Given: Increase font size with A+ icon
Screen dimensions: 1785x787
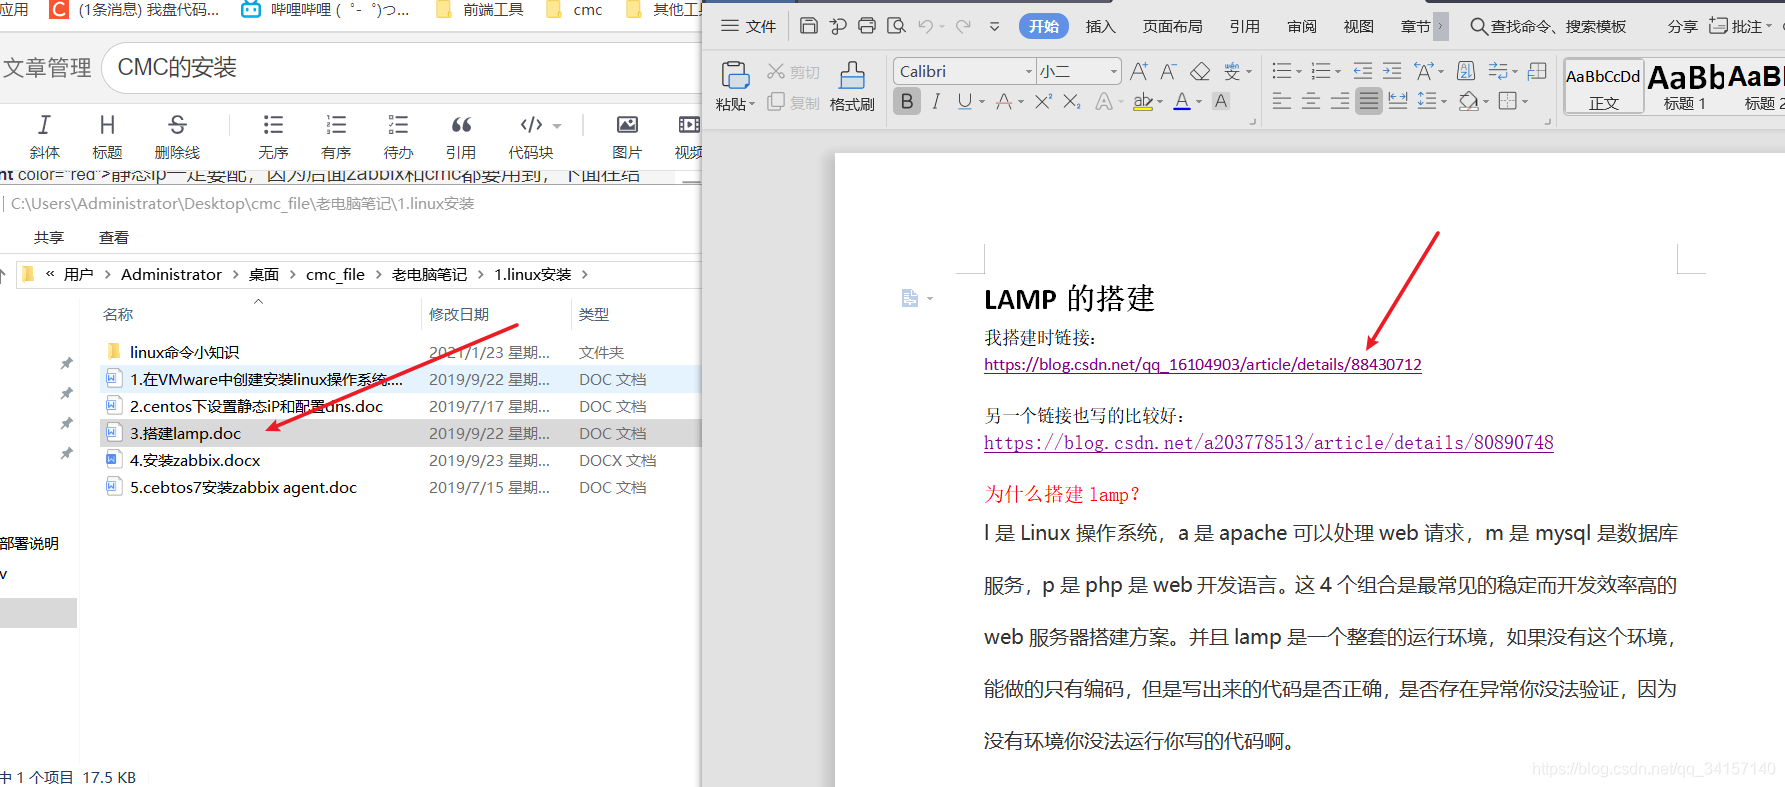Looking at the screenshot, I should [1139, 71].
